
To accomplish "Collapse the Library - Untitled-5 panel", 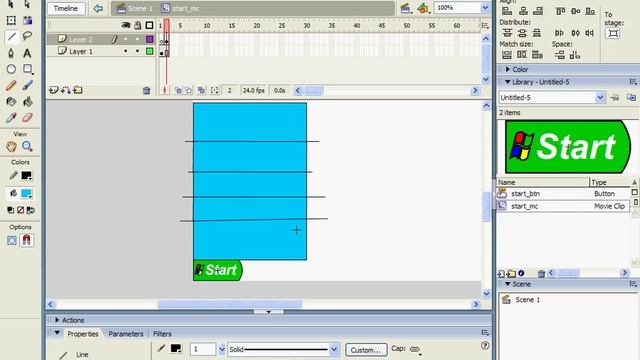I will pyautogui.click(x=507, y=82).
